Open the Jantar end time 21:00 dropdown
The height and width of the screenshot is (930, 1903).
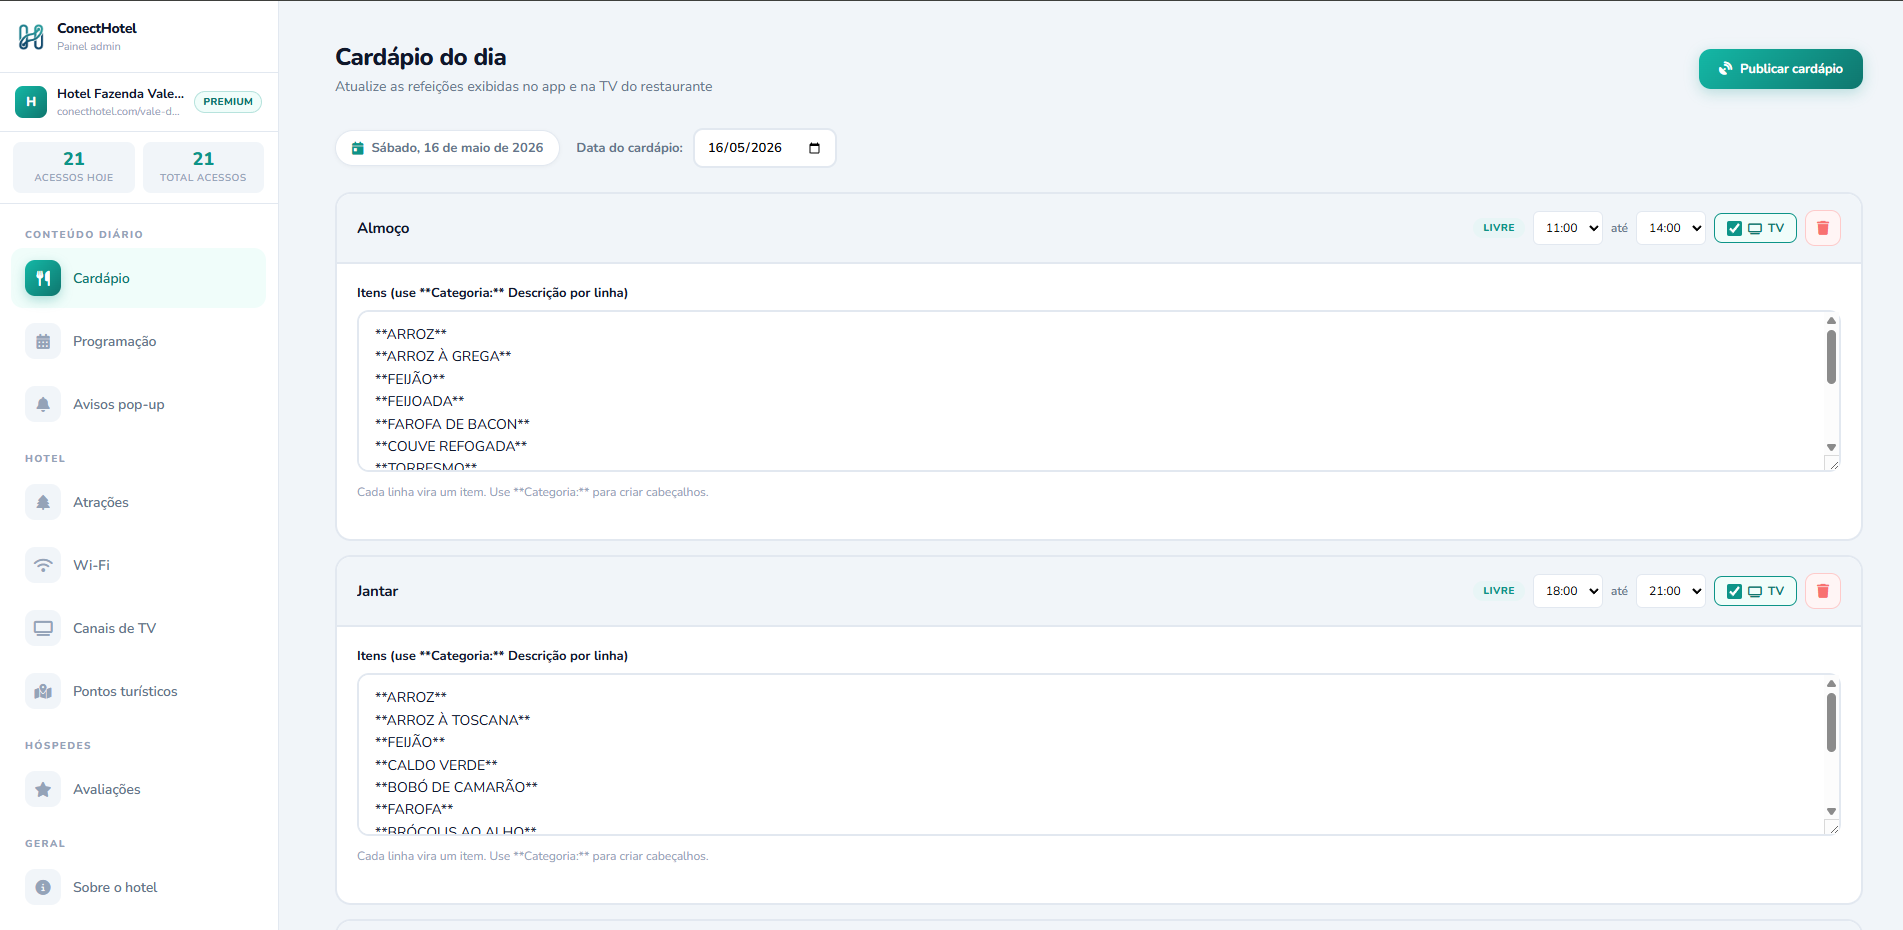[x=1670, y=591]
